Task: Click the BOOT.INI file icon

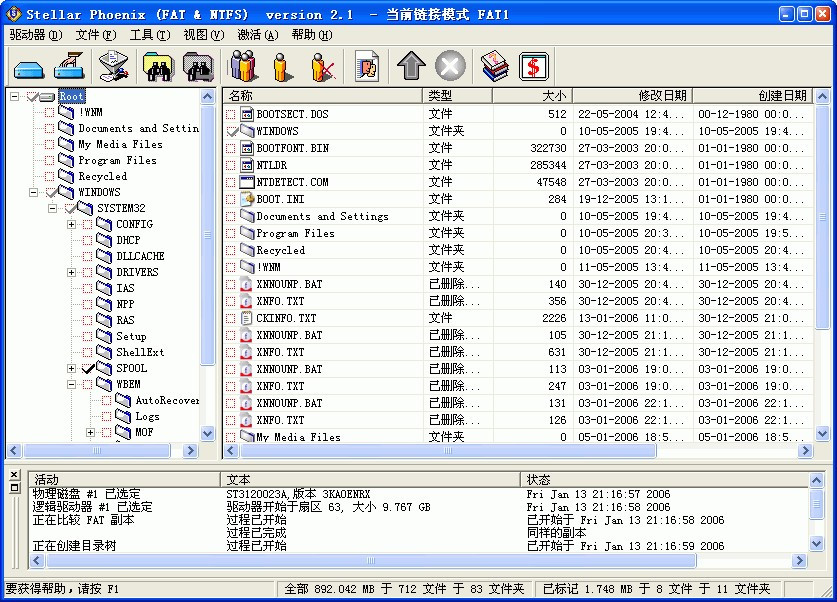Action: pyautogui.click(x=247, y=199)
